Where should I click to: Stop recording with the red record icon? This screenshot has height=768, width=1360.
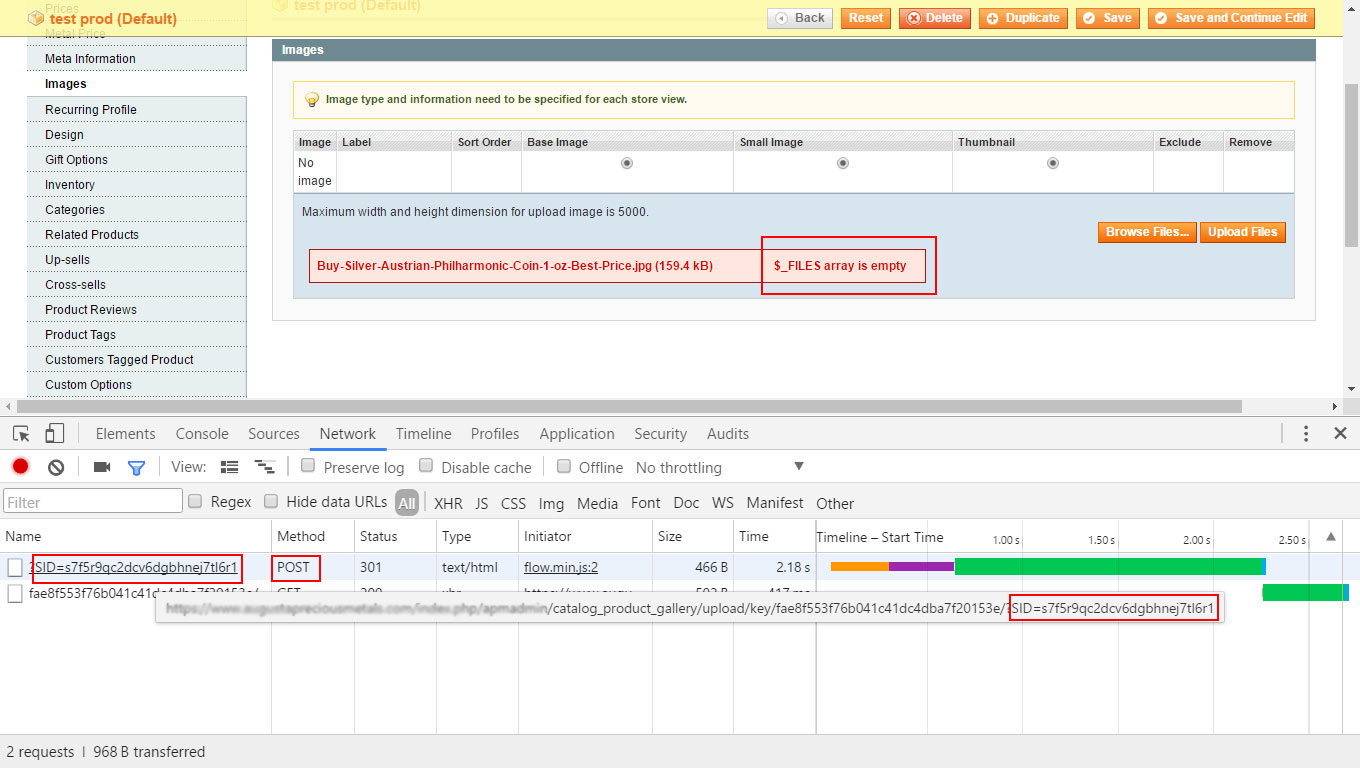pyautogui.click(x=20, y=467)
